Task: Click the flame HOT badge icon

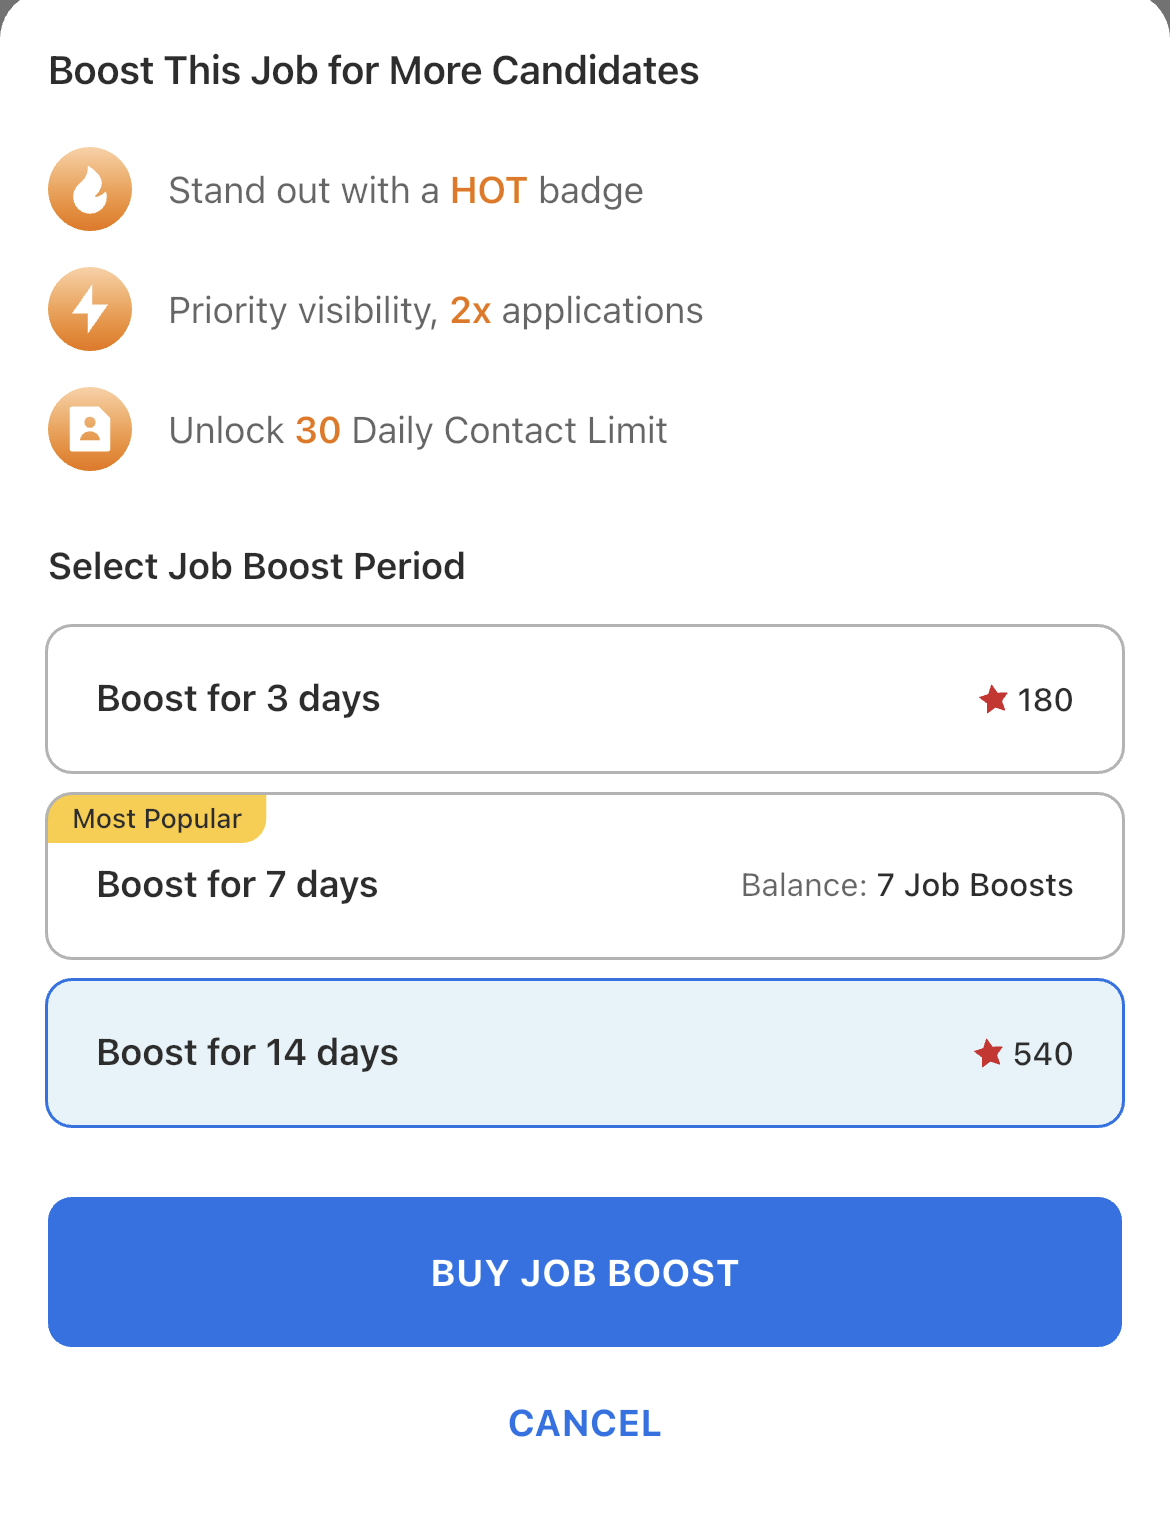Action: [x=90, y=190]
